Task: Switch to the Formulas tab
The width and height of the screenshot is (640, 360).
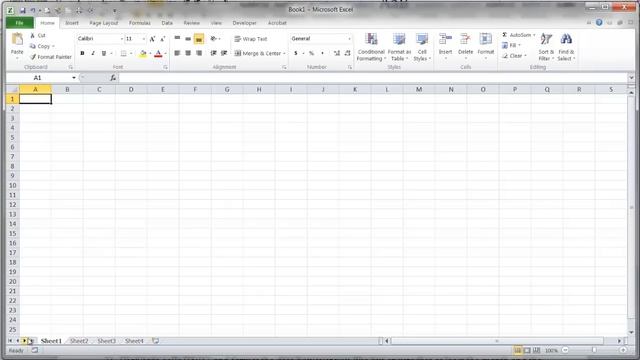Action: click(140, 23)
